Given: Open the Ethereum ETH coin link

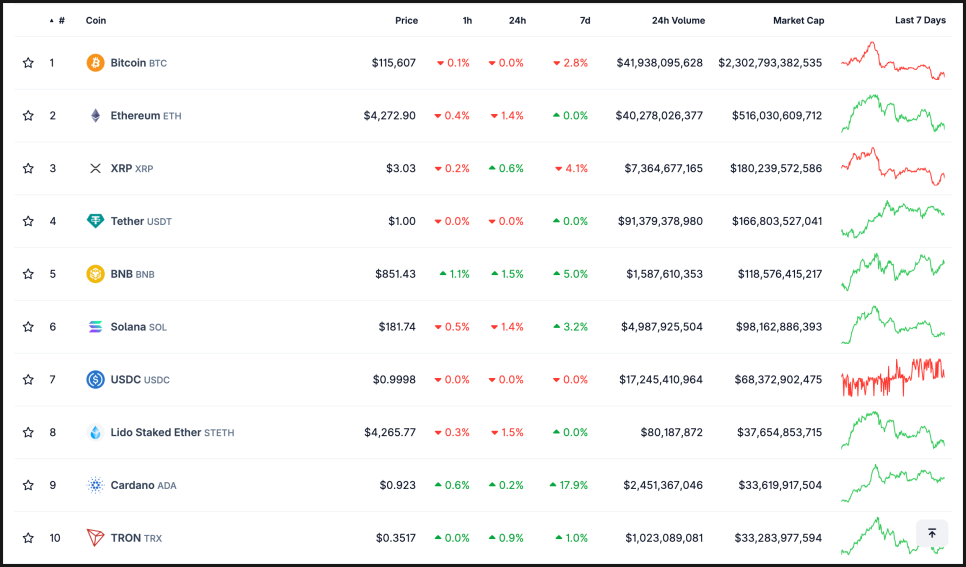Looking at the screenshot, I should click(146, 116).
